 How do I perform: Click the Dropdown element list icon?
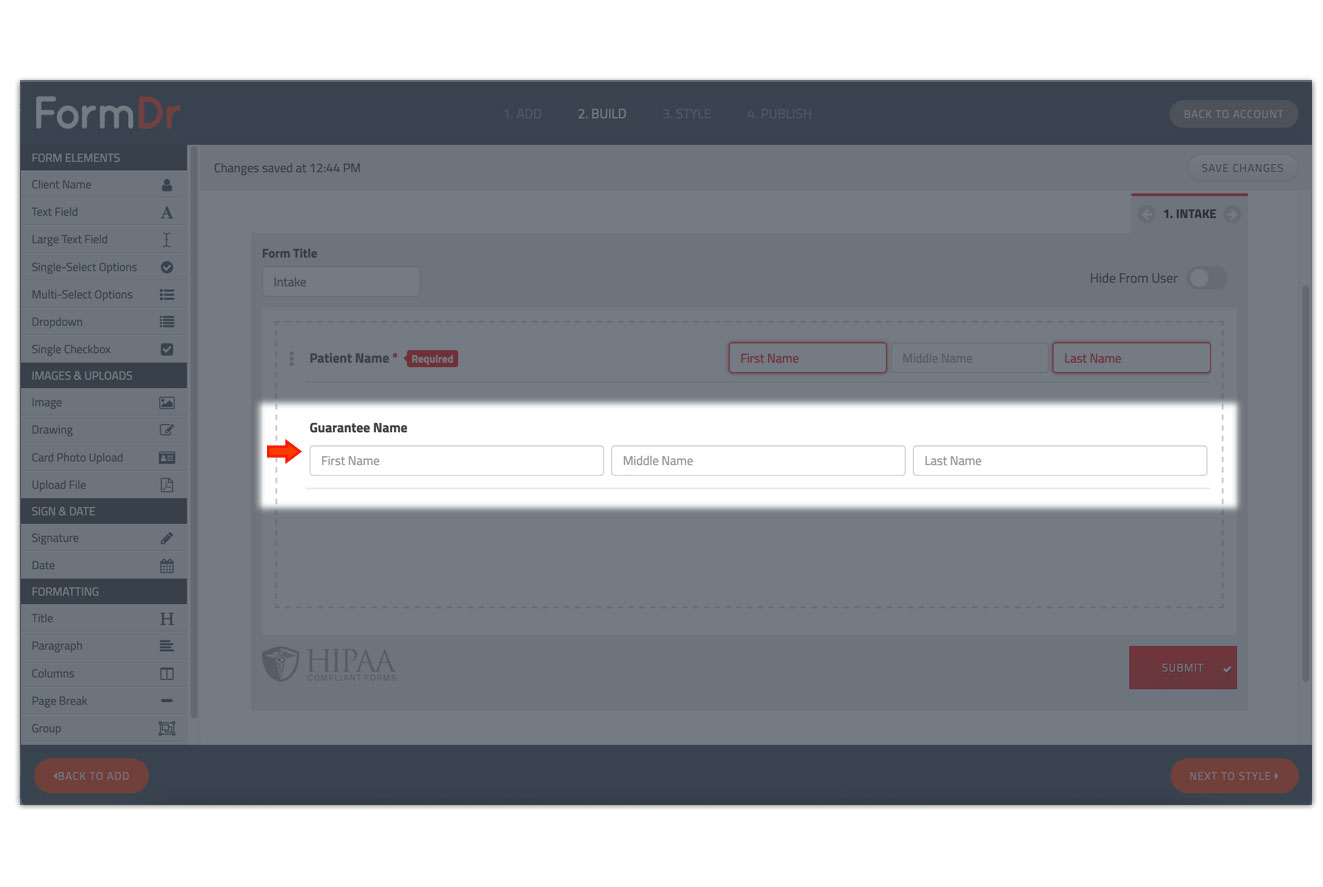(x=167, y=322)
